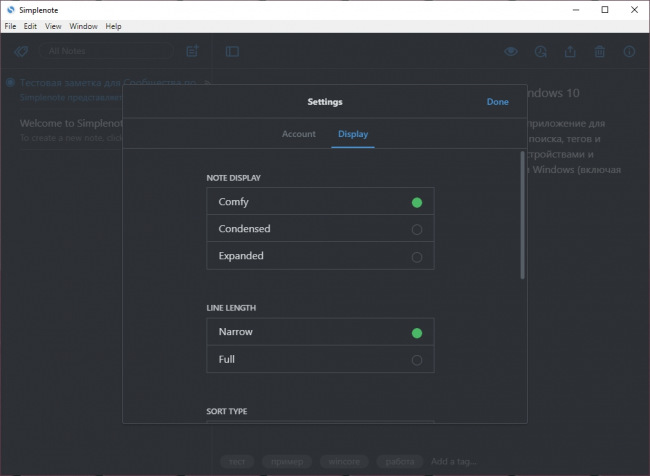Close the Simplenote window
This screenshot has height=476, width=650.
[x=634, y=10]
